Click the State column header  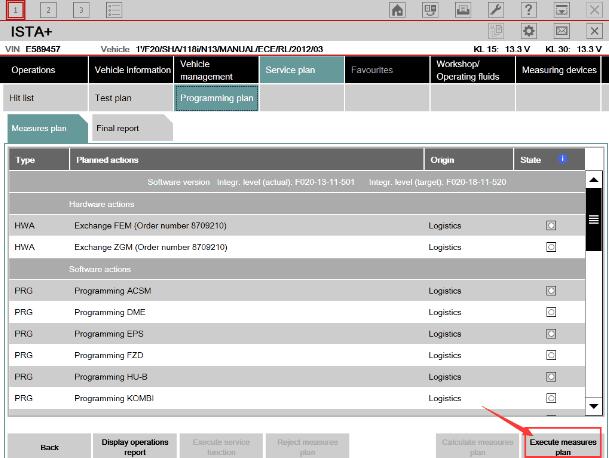coord(549,159)
